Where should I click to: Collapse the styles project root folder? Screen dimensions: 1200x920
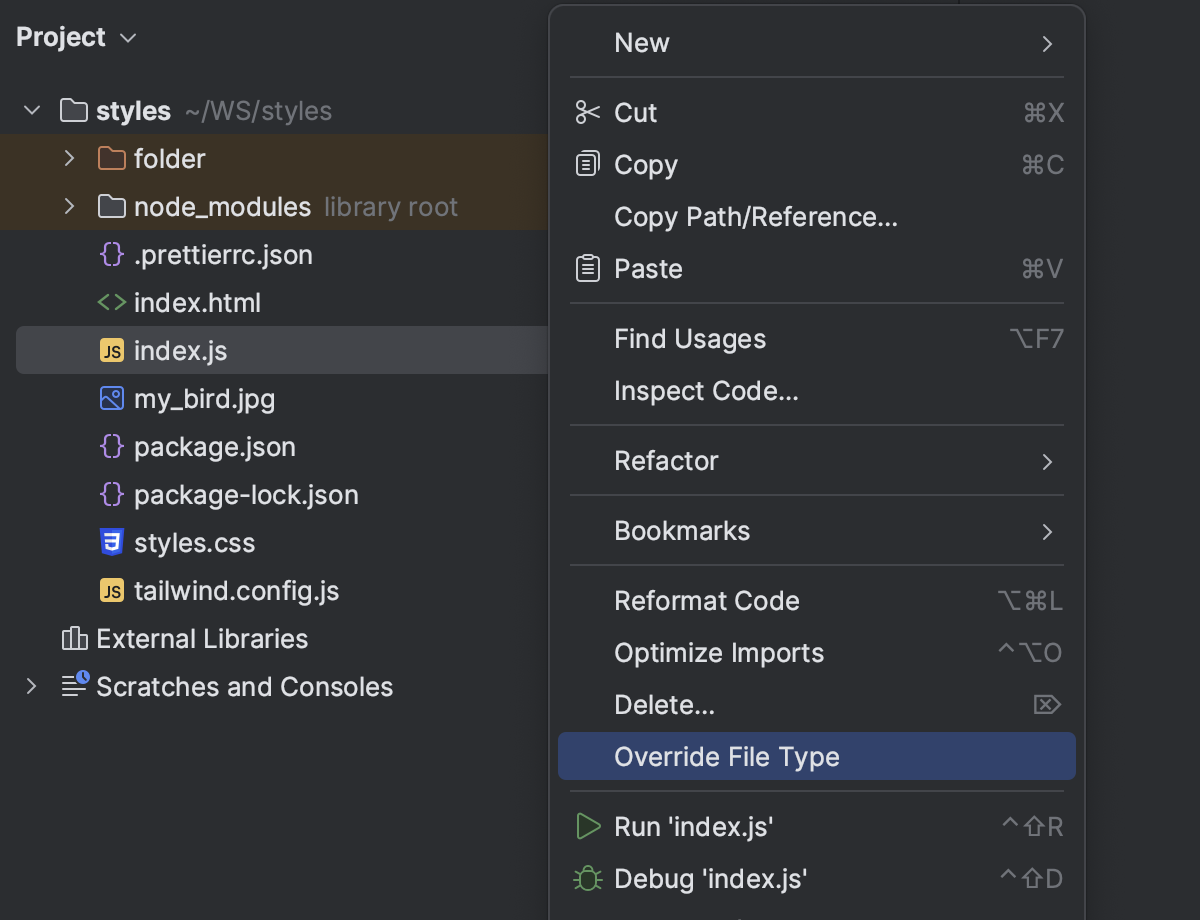pyautogui.click(x=30, y=111)
